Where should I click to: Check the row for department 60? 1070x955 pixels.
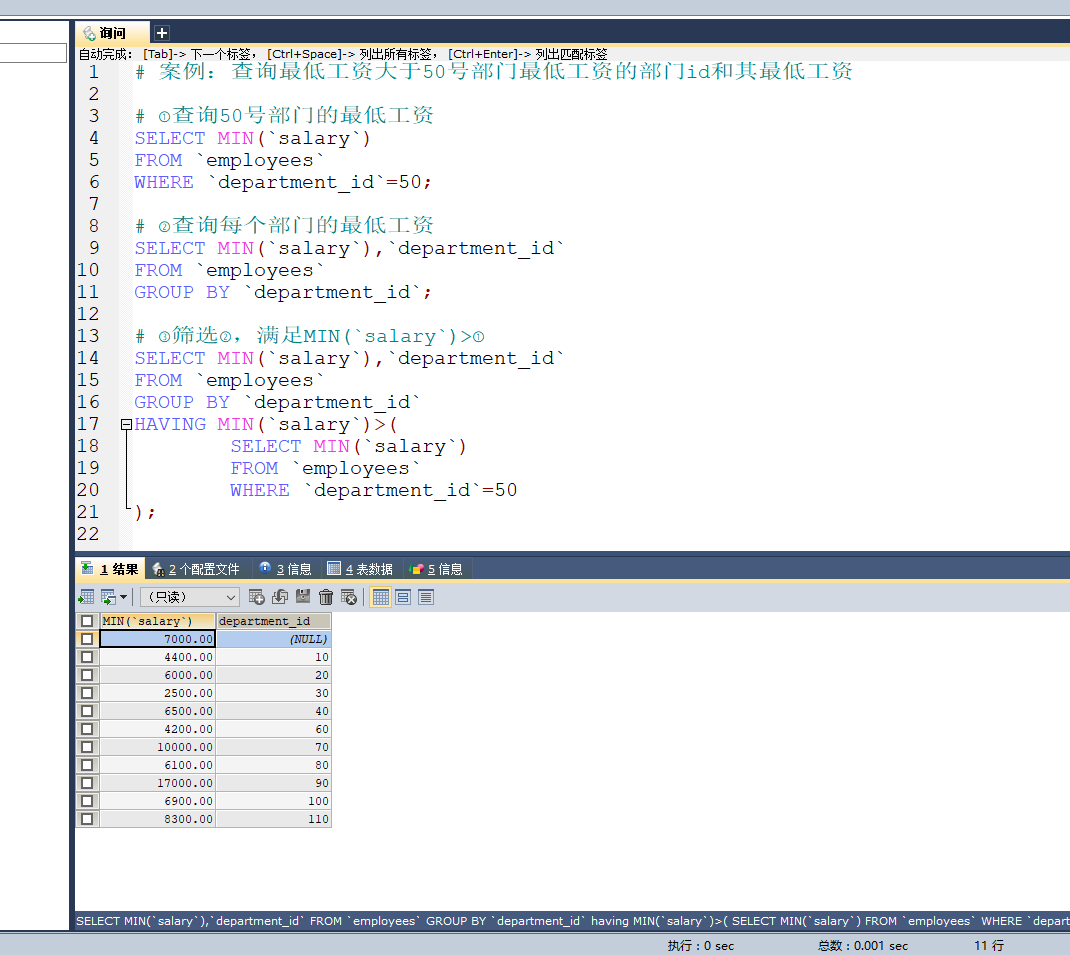87,729
